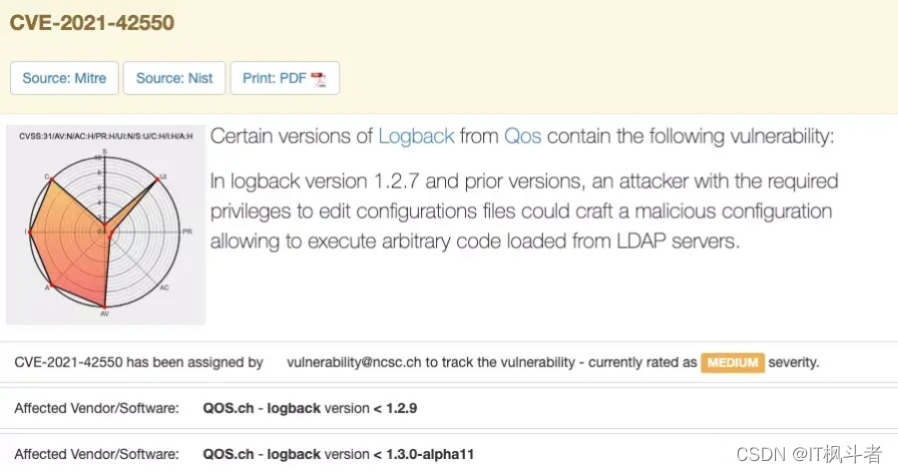Open the CVSS radar chart image
Image resolution: width=898 pixels, height=473 pixels.
pos(105,225)
